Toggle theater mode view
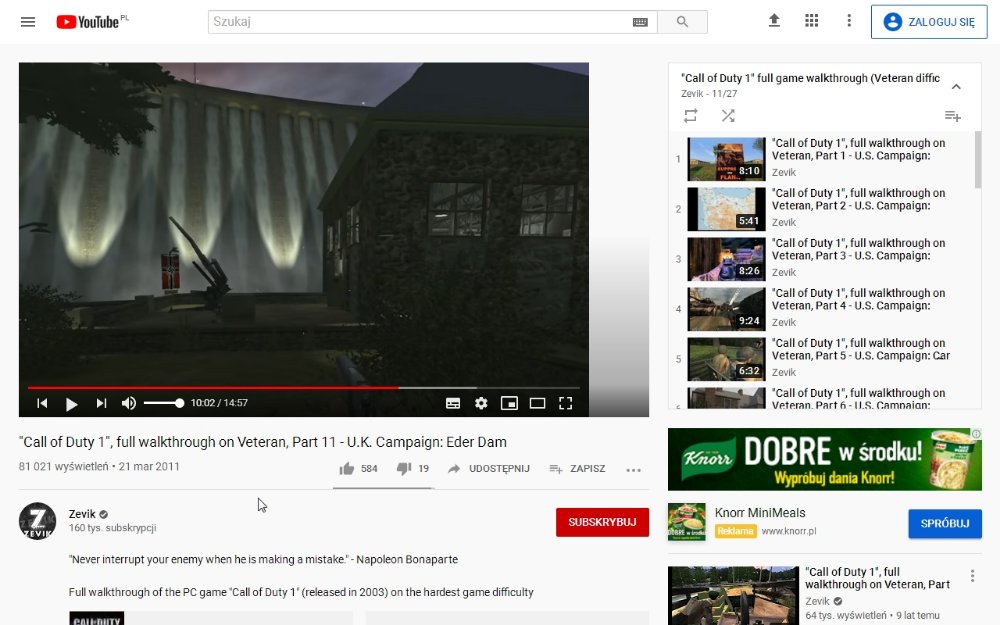 click(537, 403)
